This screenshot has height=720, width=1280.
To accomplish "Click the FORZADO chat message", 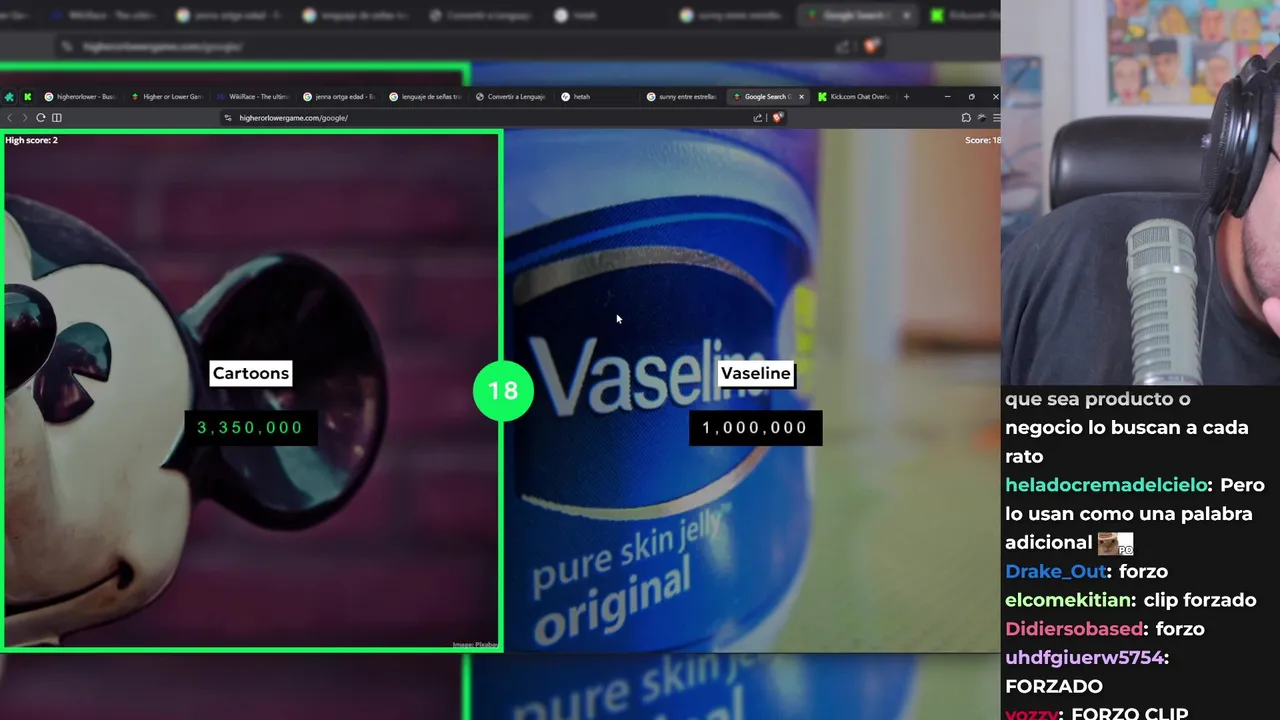I will [x=1054, y=687].
